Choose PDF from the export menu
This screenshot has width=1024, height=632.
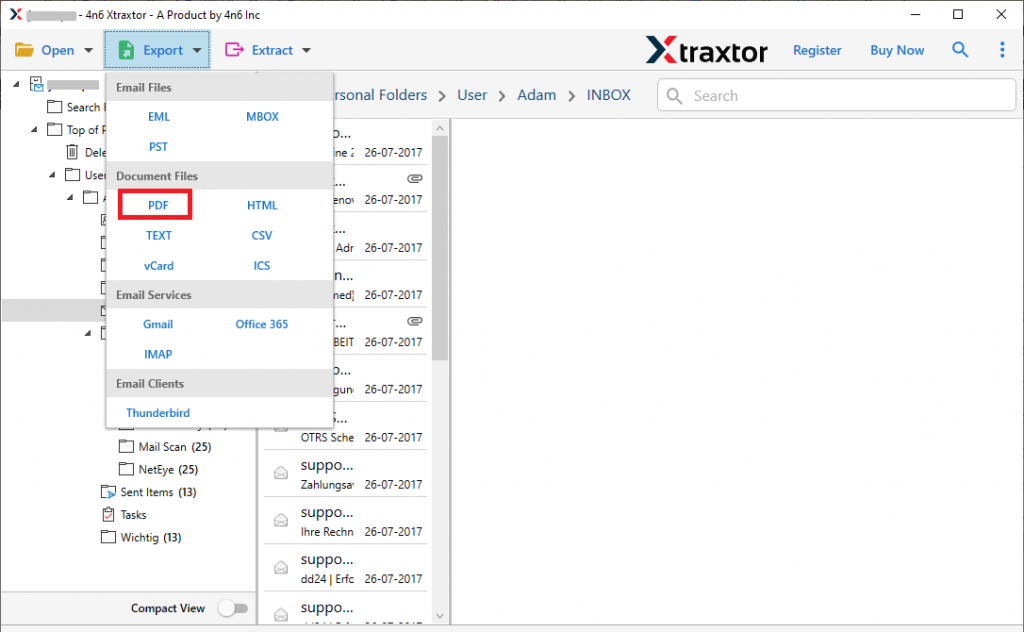pyautogui.click(x=157, y=205)
